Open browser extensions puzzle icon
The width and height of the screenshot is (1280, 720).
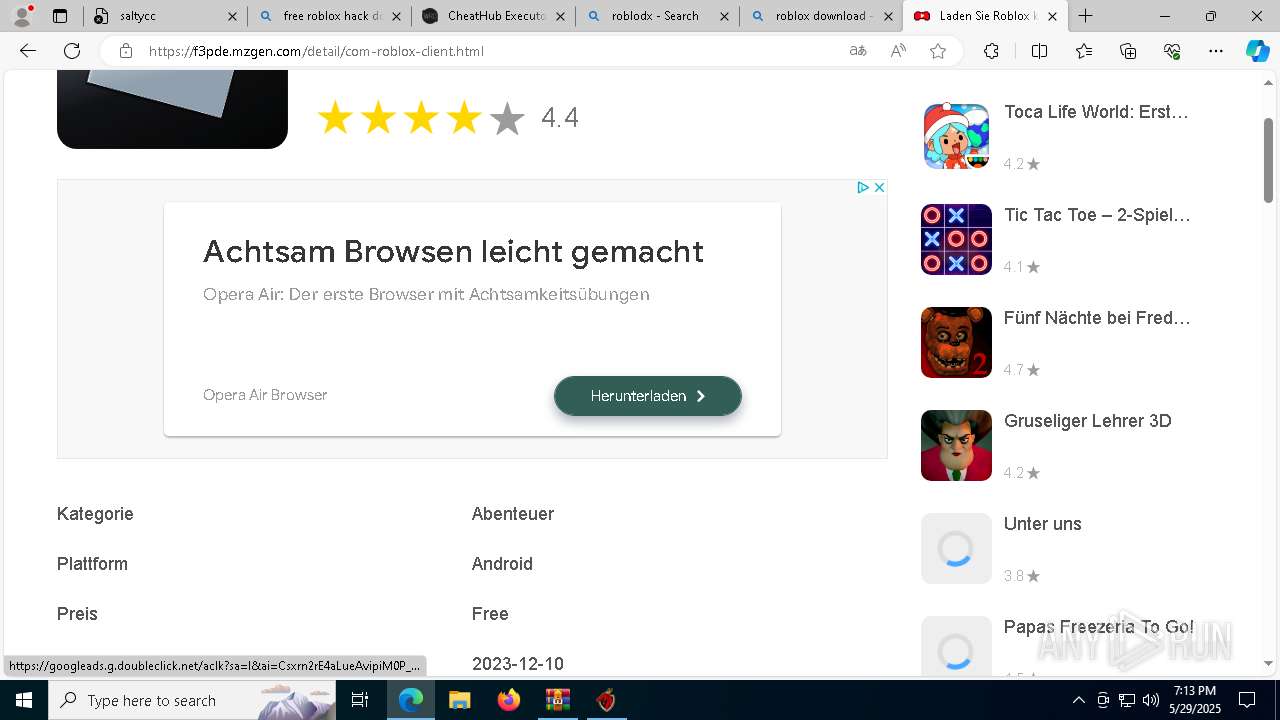(991, 51)
